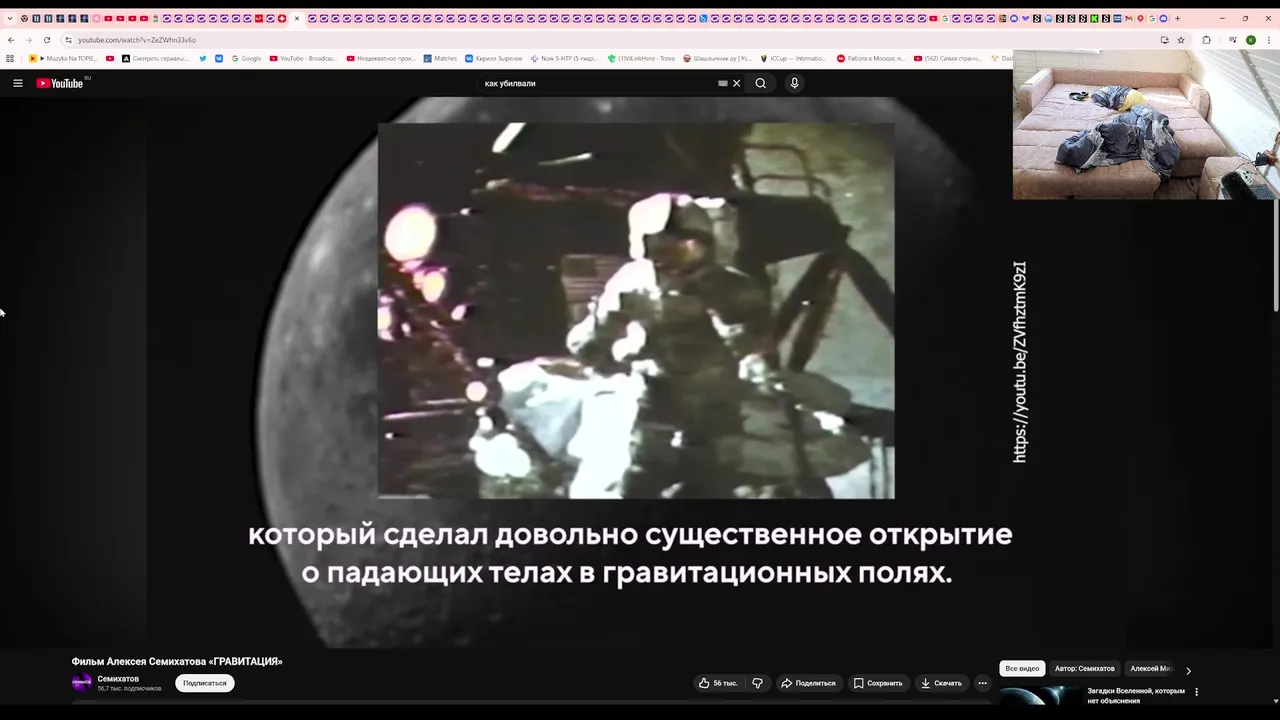Viewport: 1280px width, 720px height.
Task: Go to the YouTube home logo
Action: tap(60, 83)
